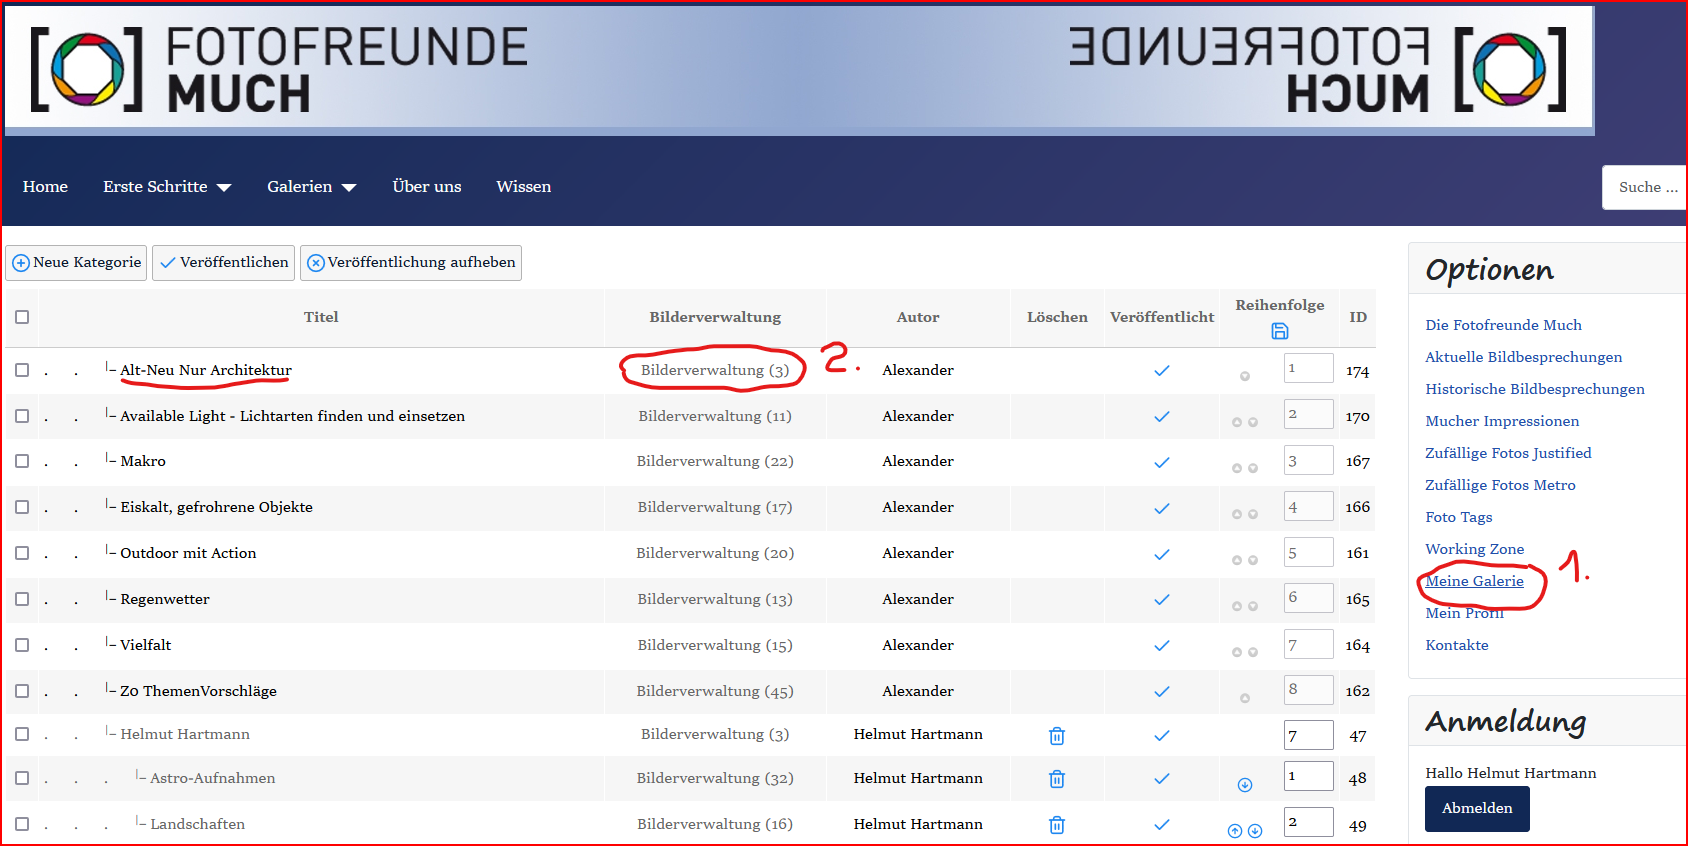Move Landschaften up with the up arrow
Image resolution: width=1688 pixels, height=846 pixels.
coord(1234,831)
